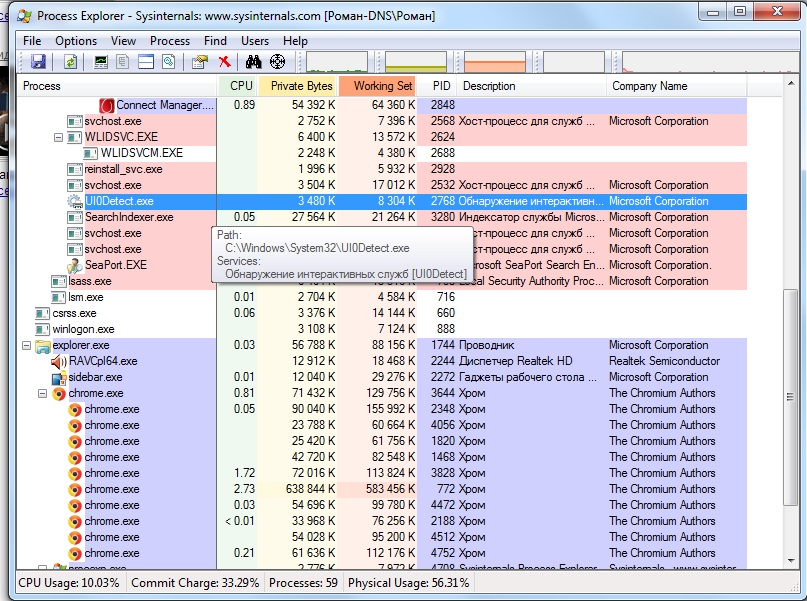The width and height of the screenshot is (807, 601).
Task: Click the SeaPort.EXE process icon
Action: [75, 266]
